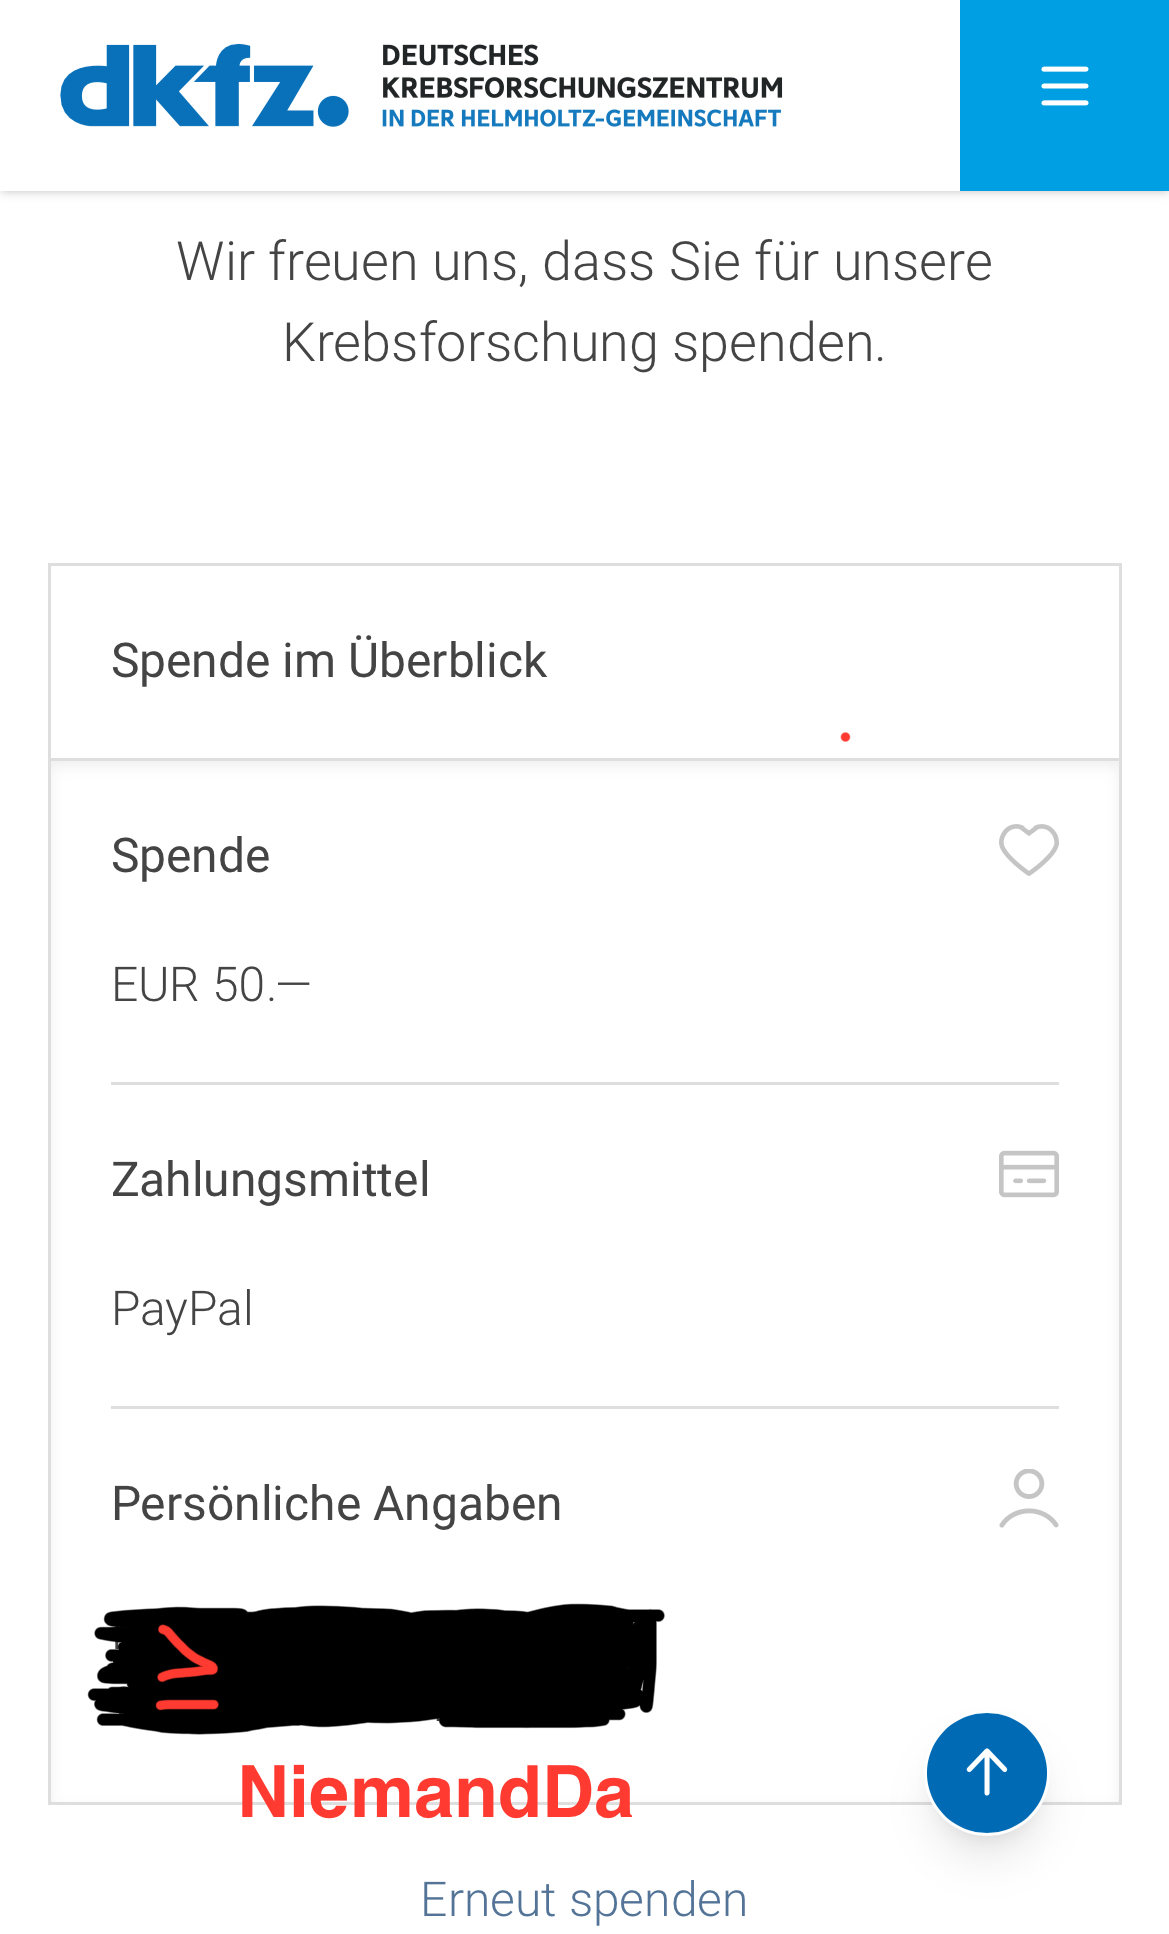Click the Deutsches Krebsforschungszentrum title text
The image size is (1169, 1934).
coord(581,71)
